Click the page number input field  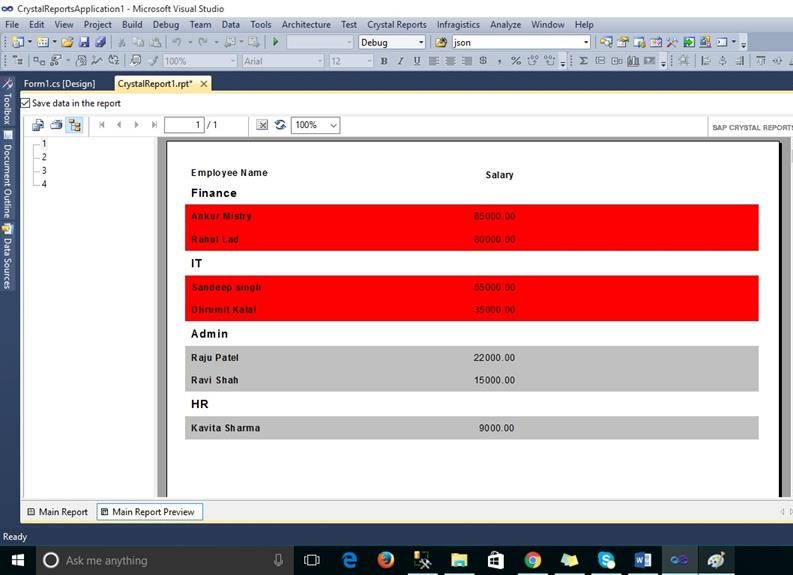pyautogui.click(x=184, y=125)
